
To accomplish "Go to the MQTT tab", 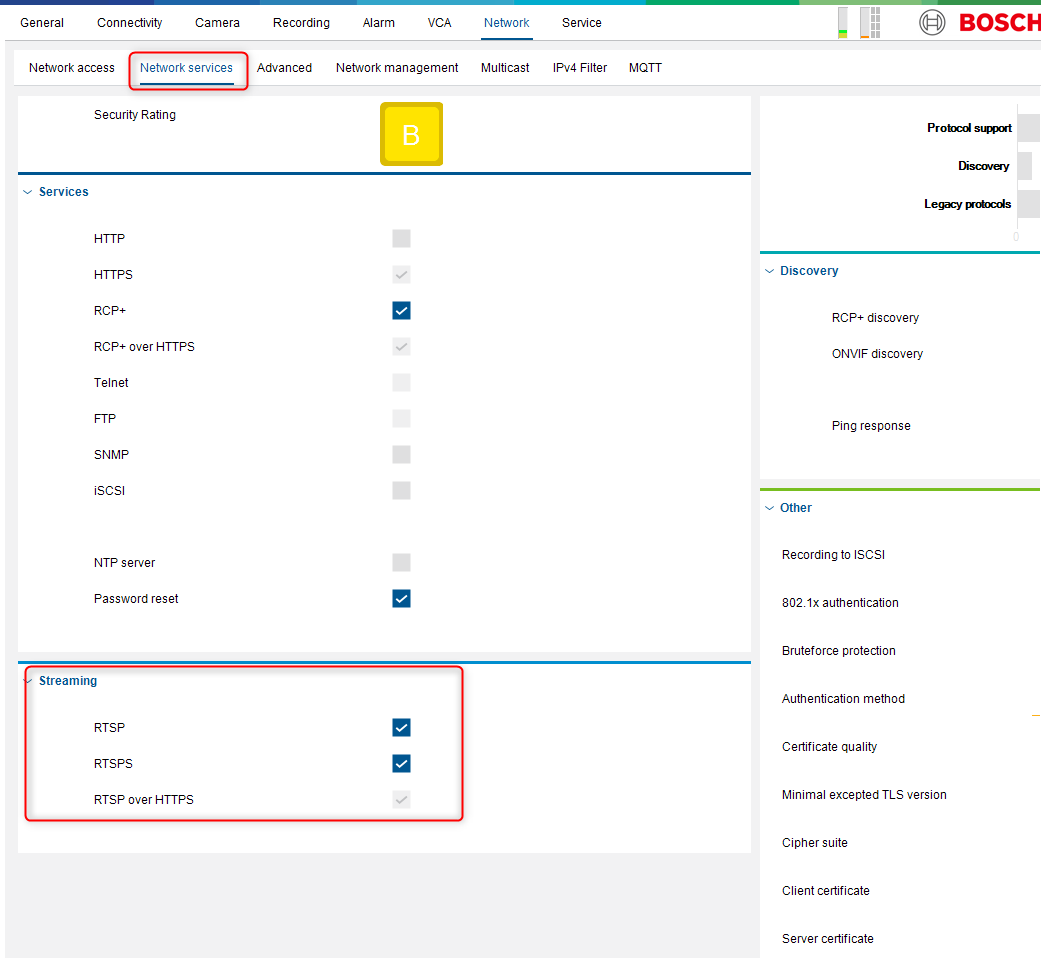I will pyautogui.click(x=645, y=68).
